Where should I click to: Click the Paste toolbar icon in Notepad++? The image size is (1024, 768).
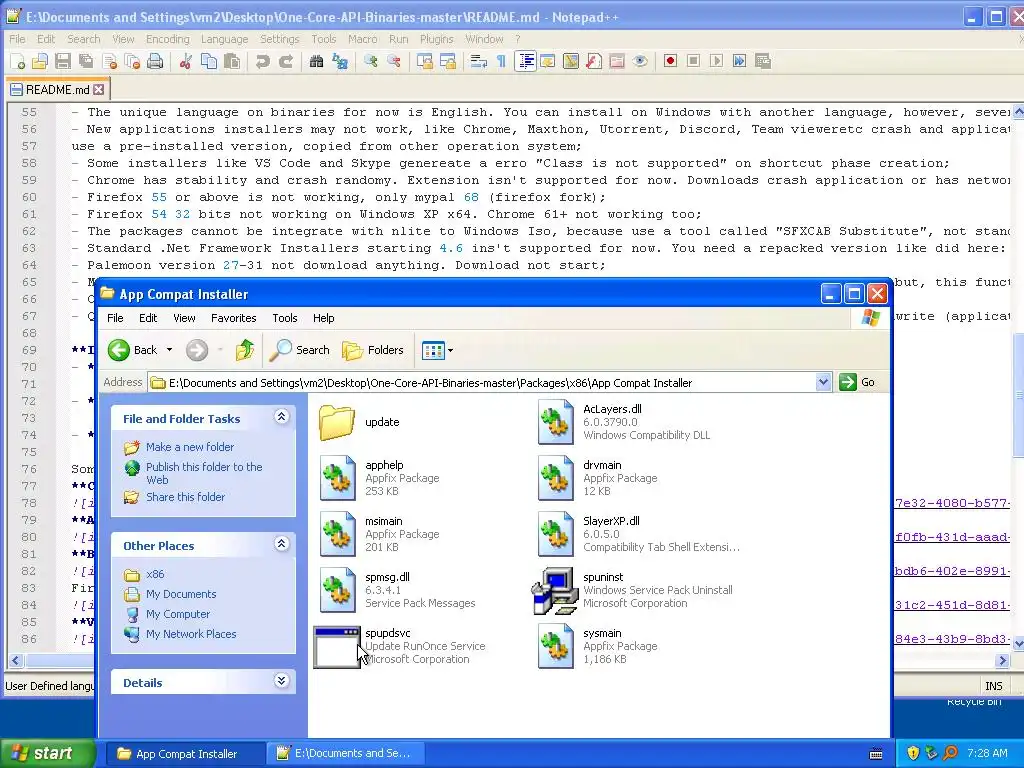232,61
